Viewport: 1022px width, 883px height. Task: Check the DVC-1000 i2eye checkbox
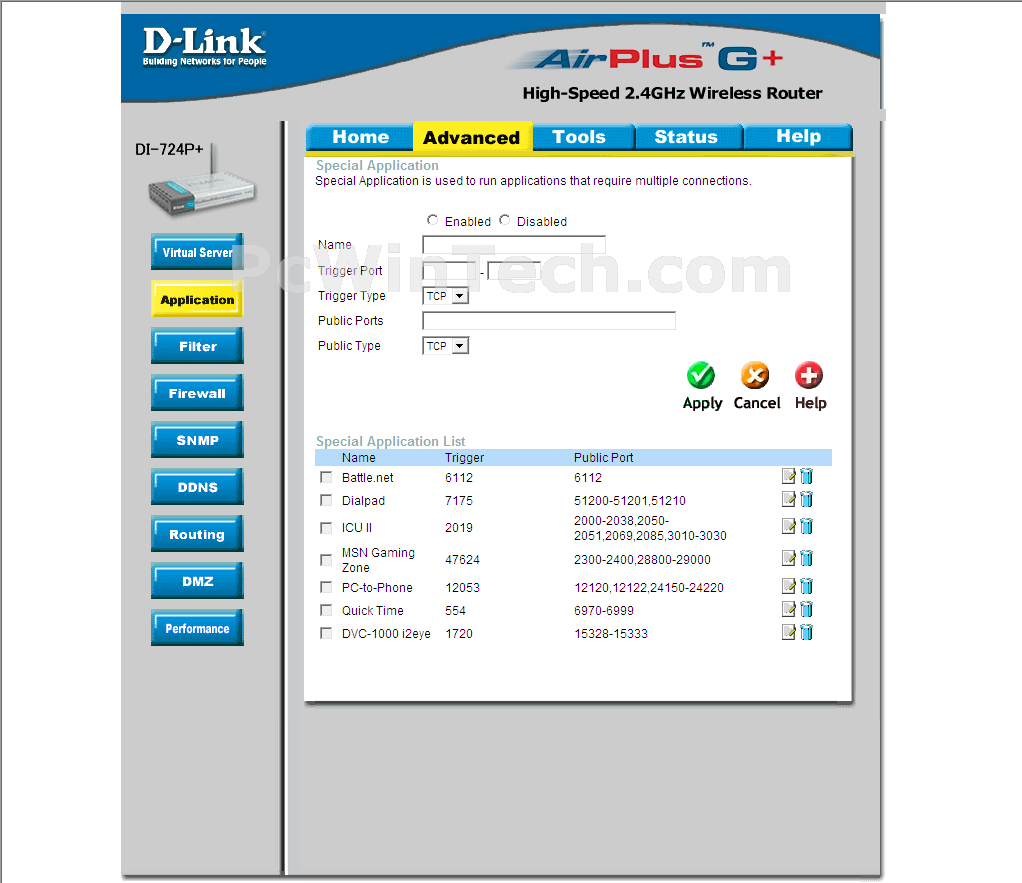327,633
